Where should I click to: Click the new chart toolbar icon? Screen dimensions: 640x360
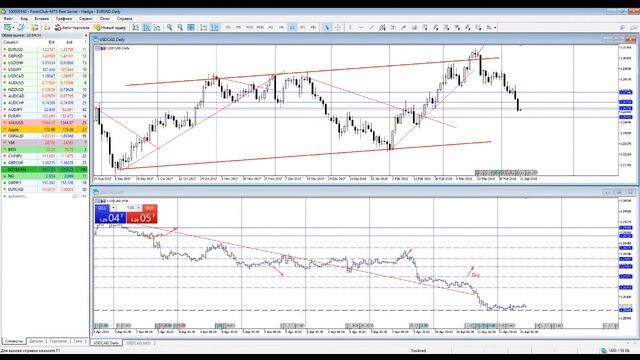[x=7, y=27]
